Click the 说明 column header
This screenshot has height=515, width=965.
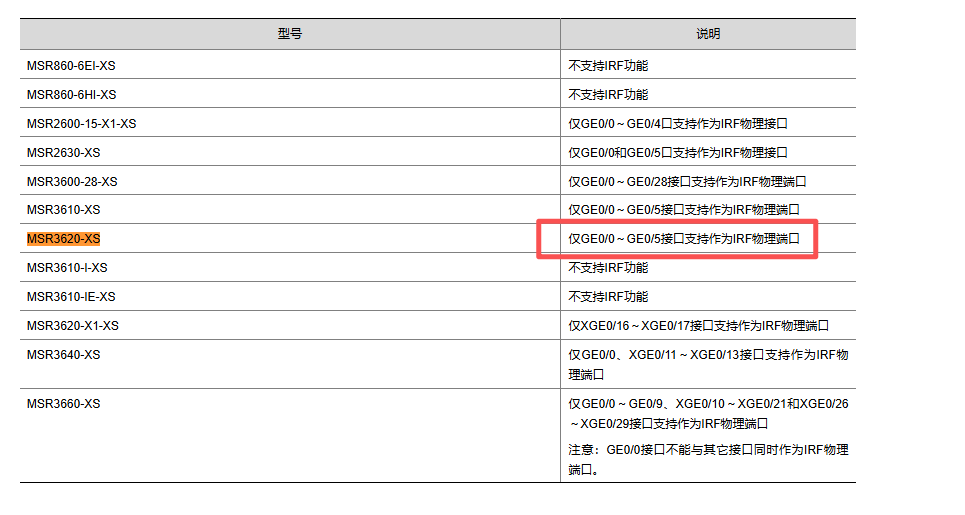pos(708,34)
